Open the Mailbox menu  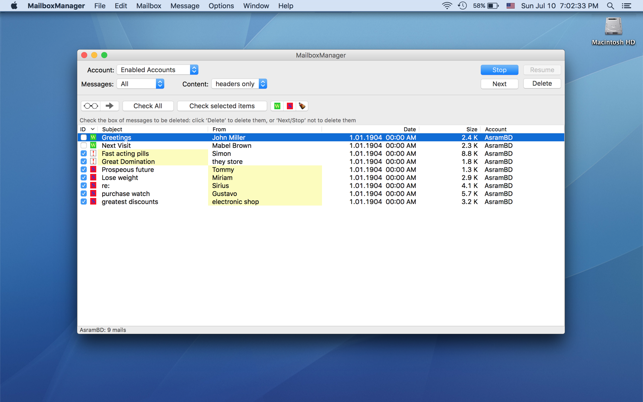(148, 6)
